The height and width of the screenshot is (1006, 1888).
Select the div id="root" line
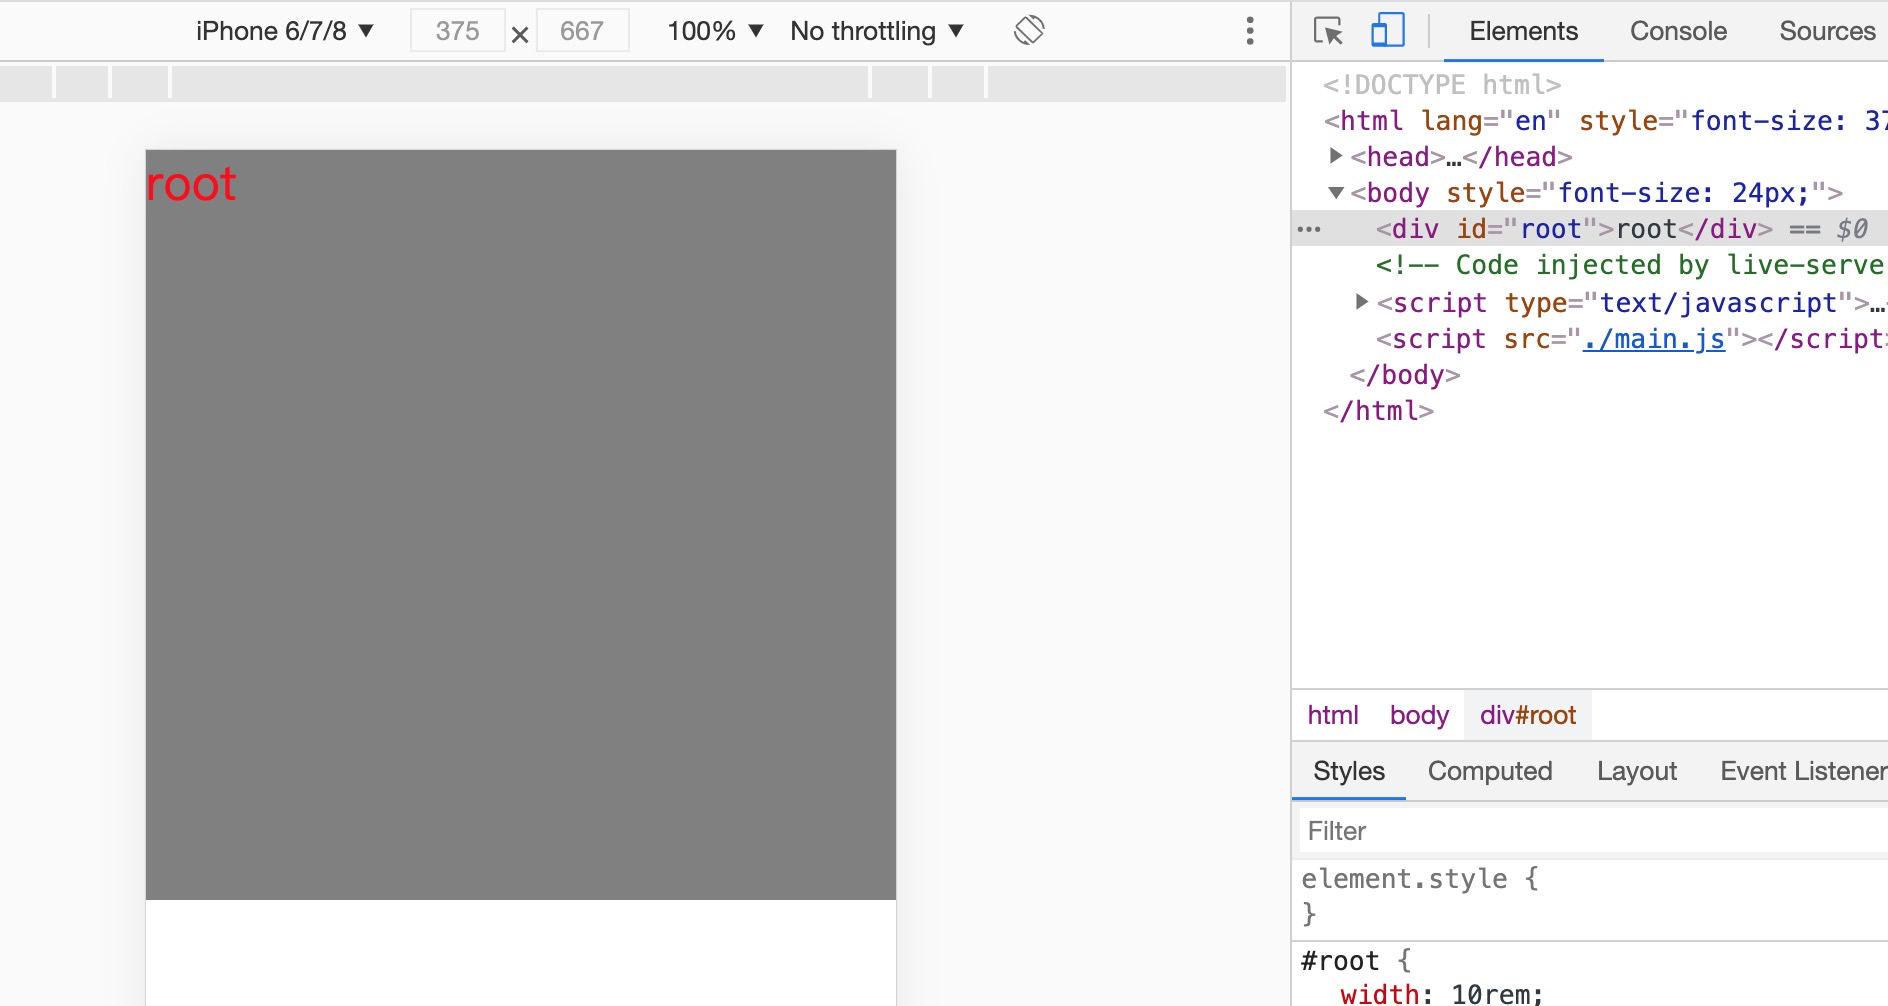point(1590,229)
